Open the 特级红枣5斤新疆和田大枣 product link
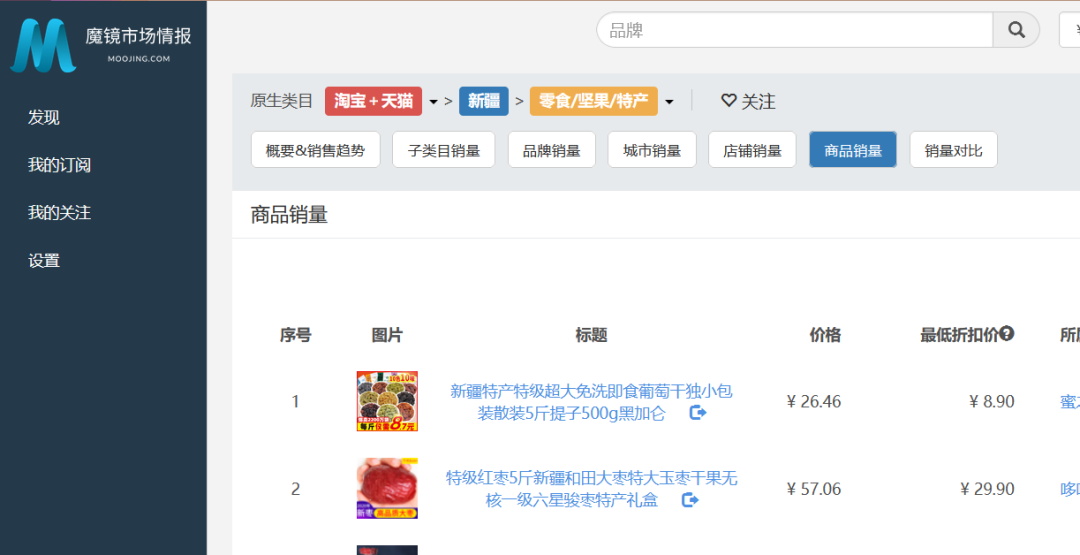 pyautogui.click(x=591, y=489)
